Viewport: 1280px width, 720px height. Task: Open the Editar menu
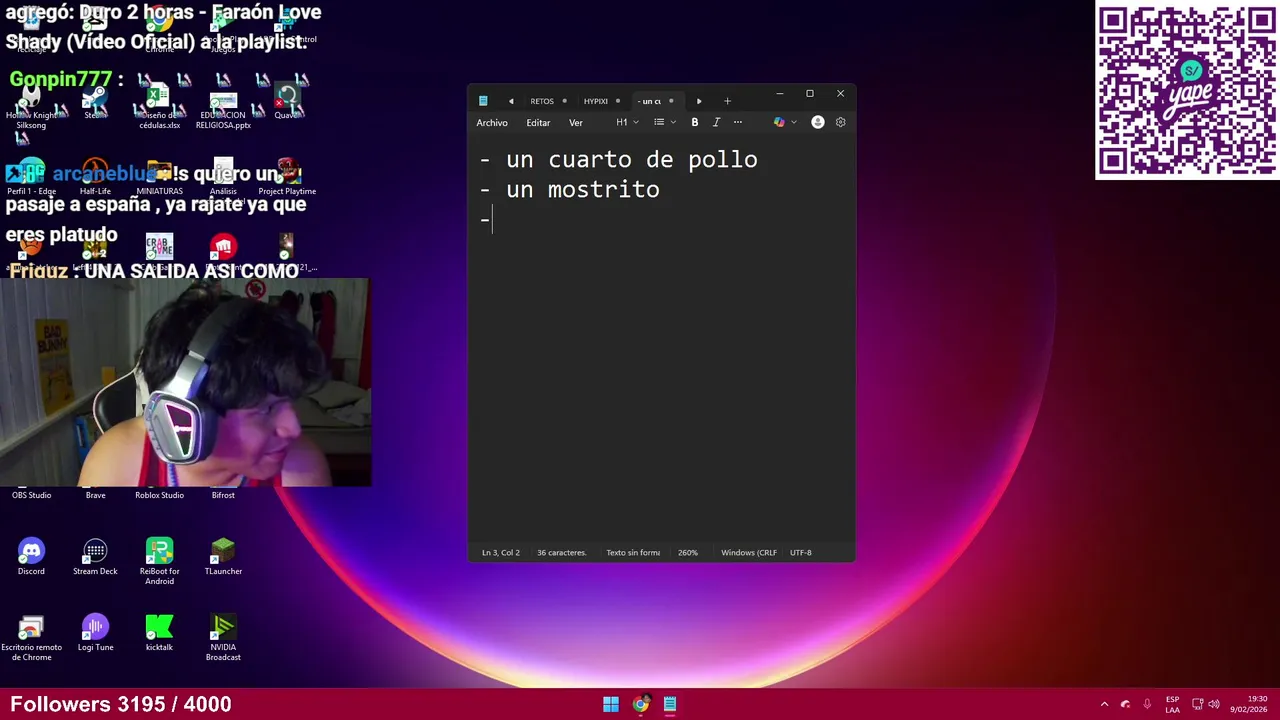pos(538,122)
